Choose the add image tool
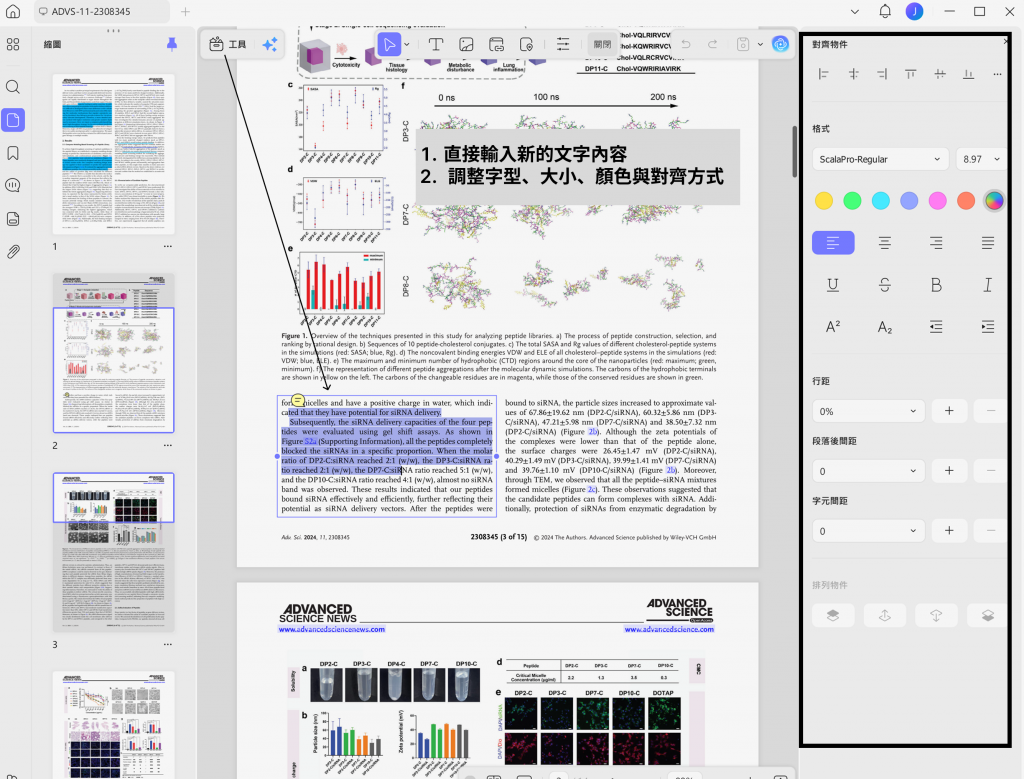The height and width of the screenshot is (779, 1024). pos(466,44)
